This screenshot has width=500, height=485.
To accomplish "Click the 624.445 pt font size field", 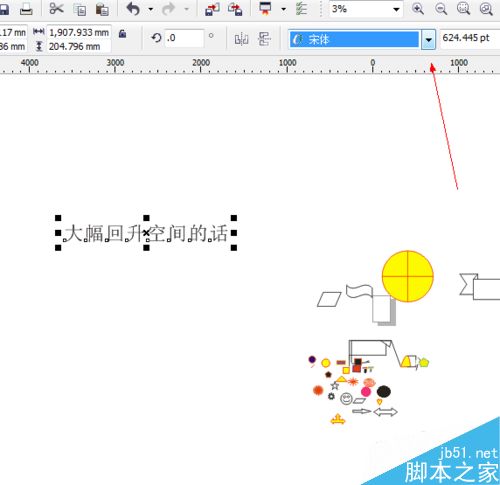I will point(470,38).
